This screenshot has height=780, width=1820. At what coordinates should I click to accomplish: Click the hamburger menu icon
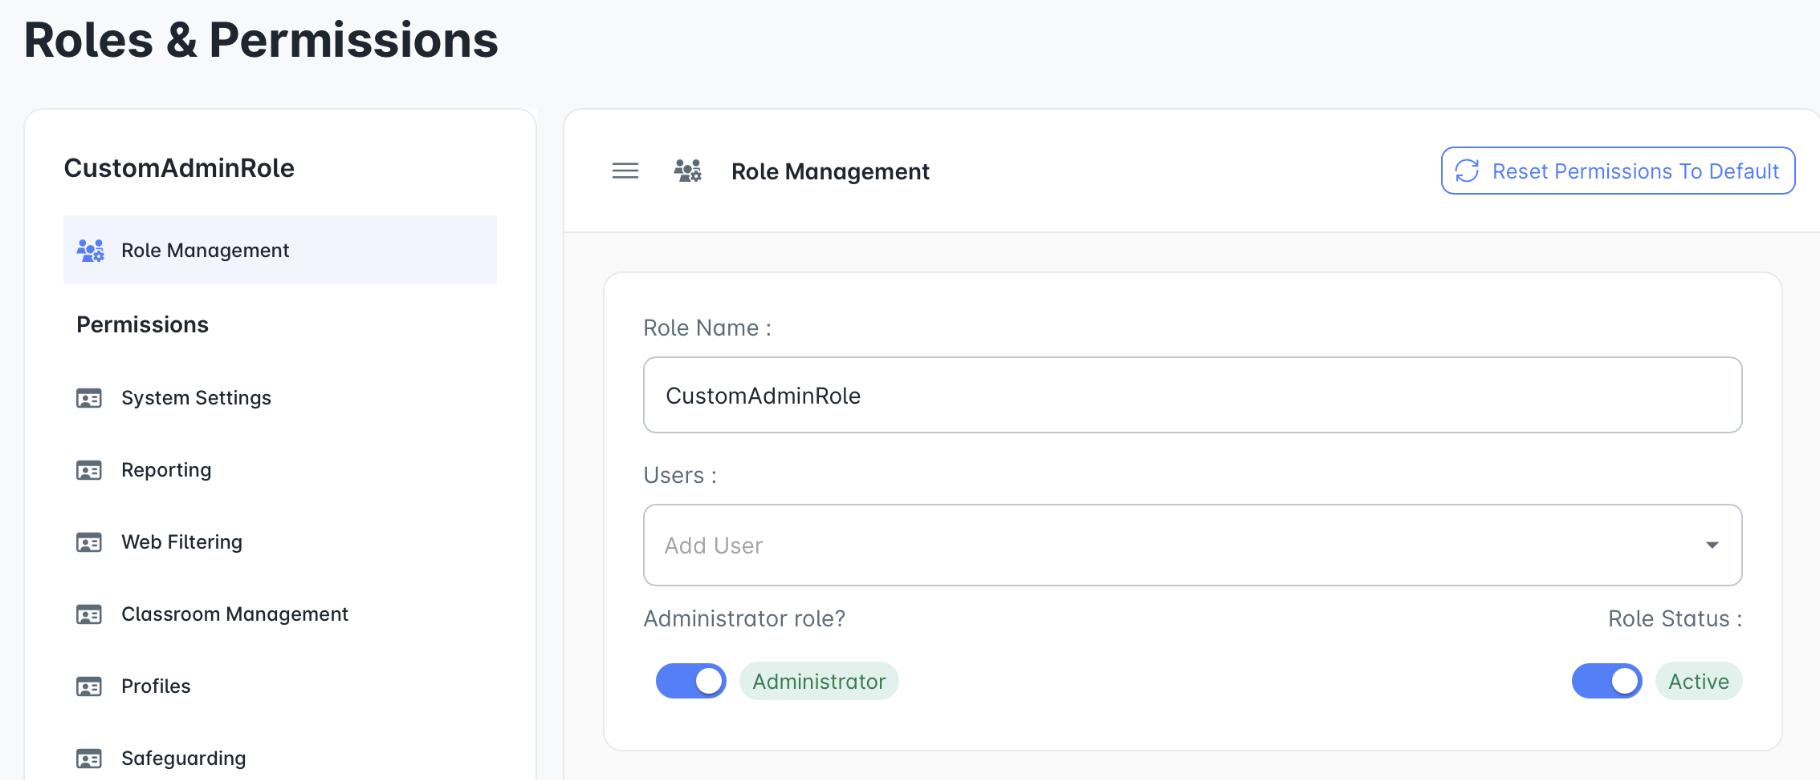coord(625,171)
